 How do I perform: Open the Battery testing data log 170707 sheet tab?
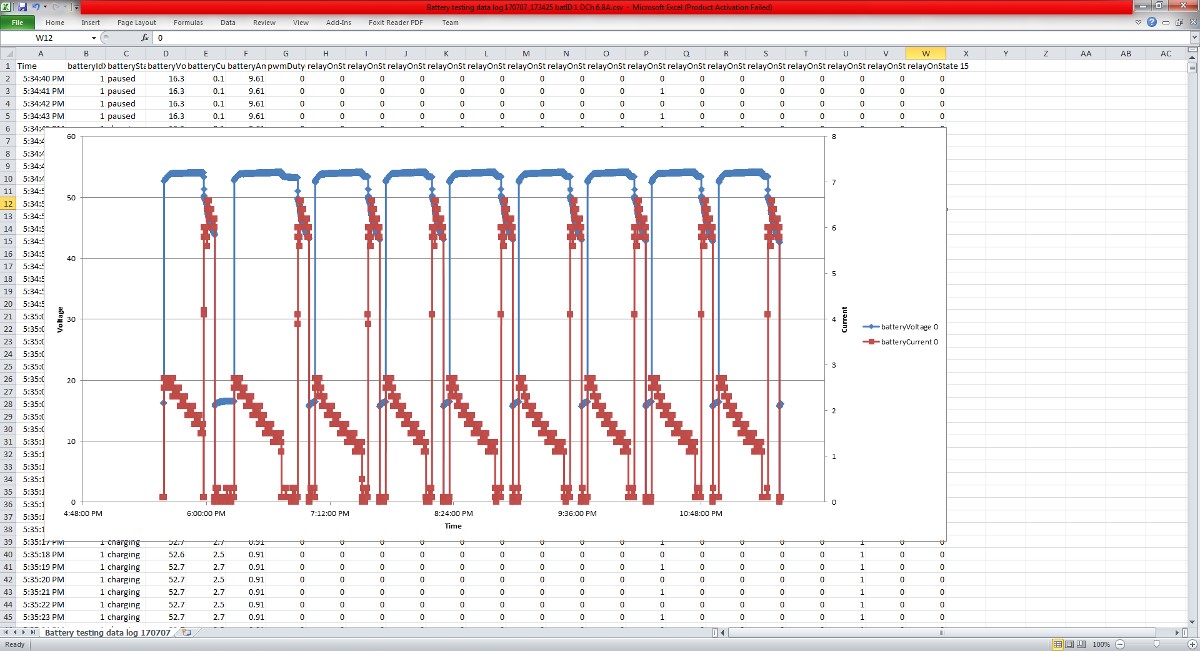click(107, 633)
